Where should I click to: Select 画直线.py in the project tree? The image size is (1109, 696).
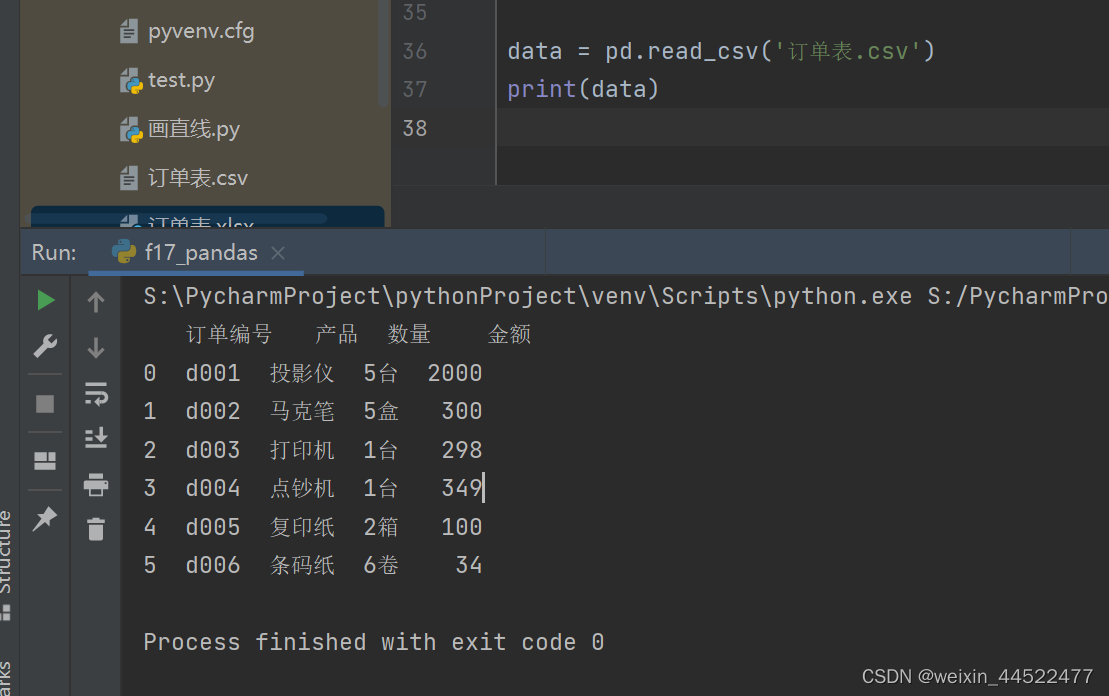click(x=194, y=129)
